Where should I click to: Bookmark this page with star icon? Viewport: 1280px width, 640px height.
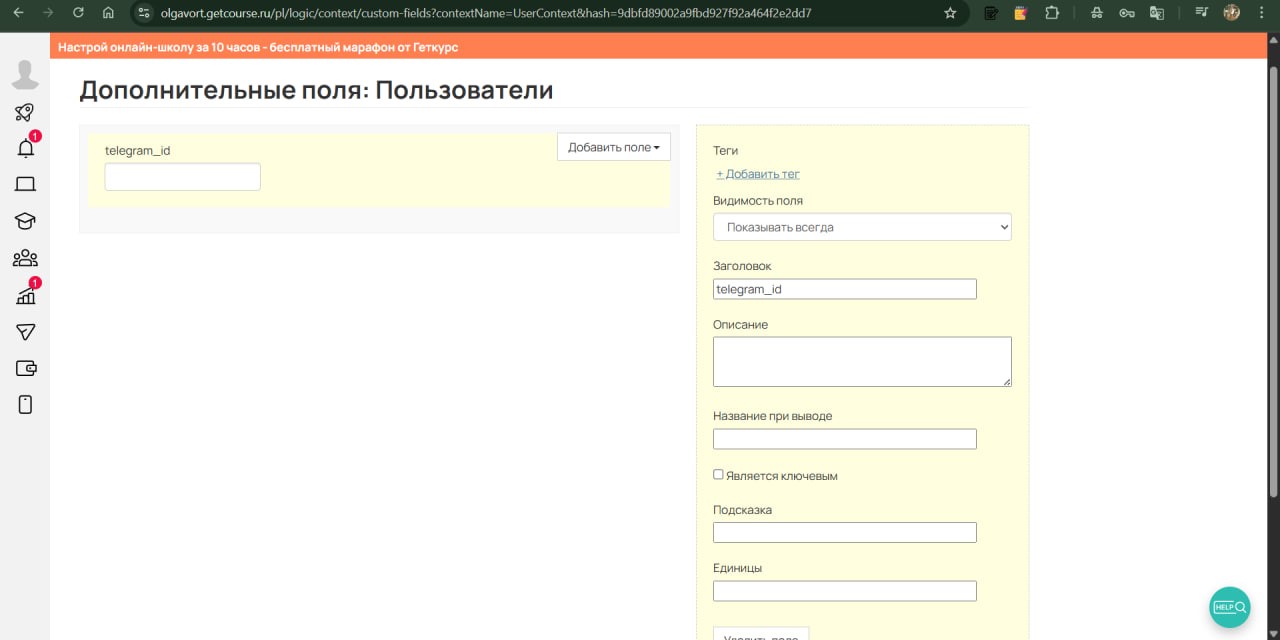pos(950,13)
